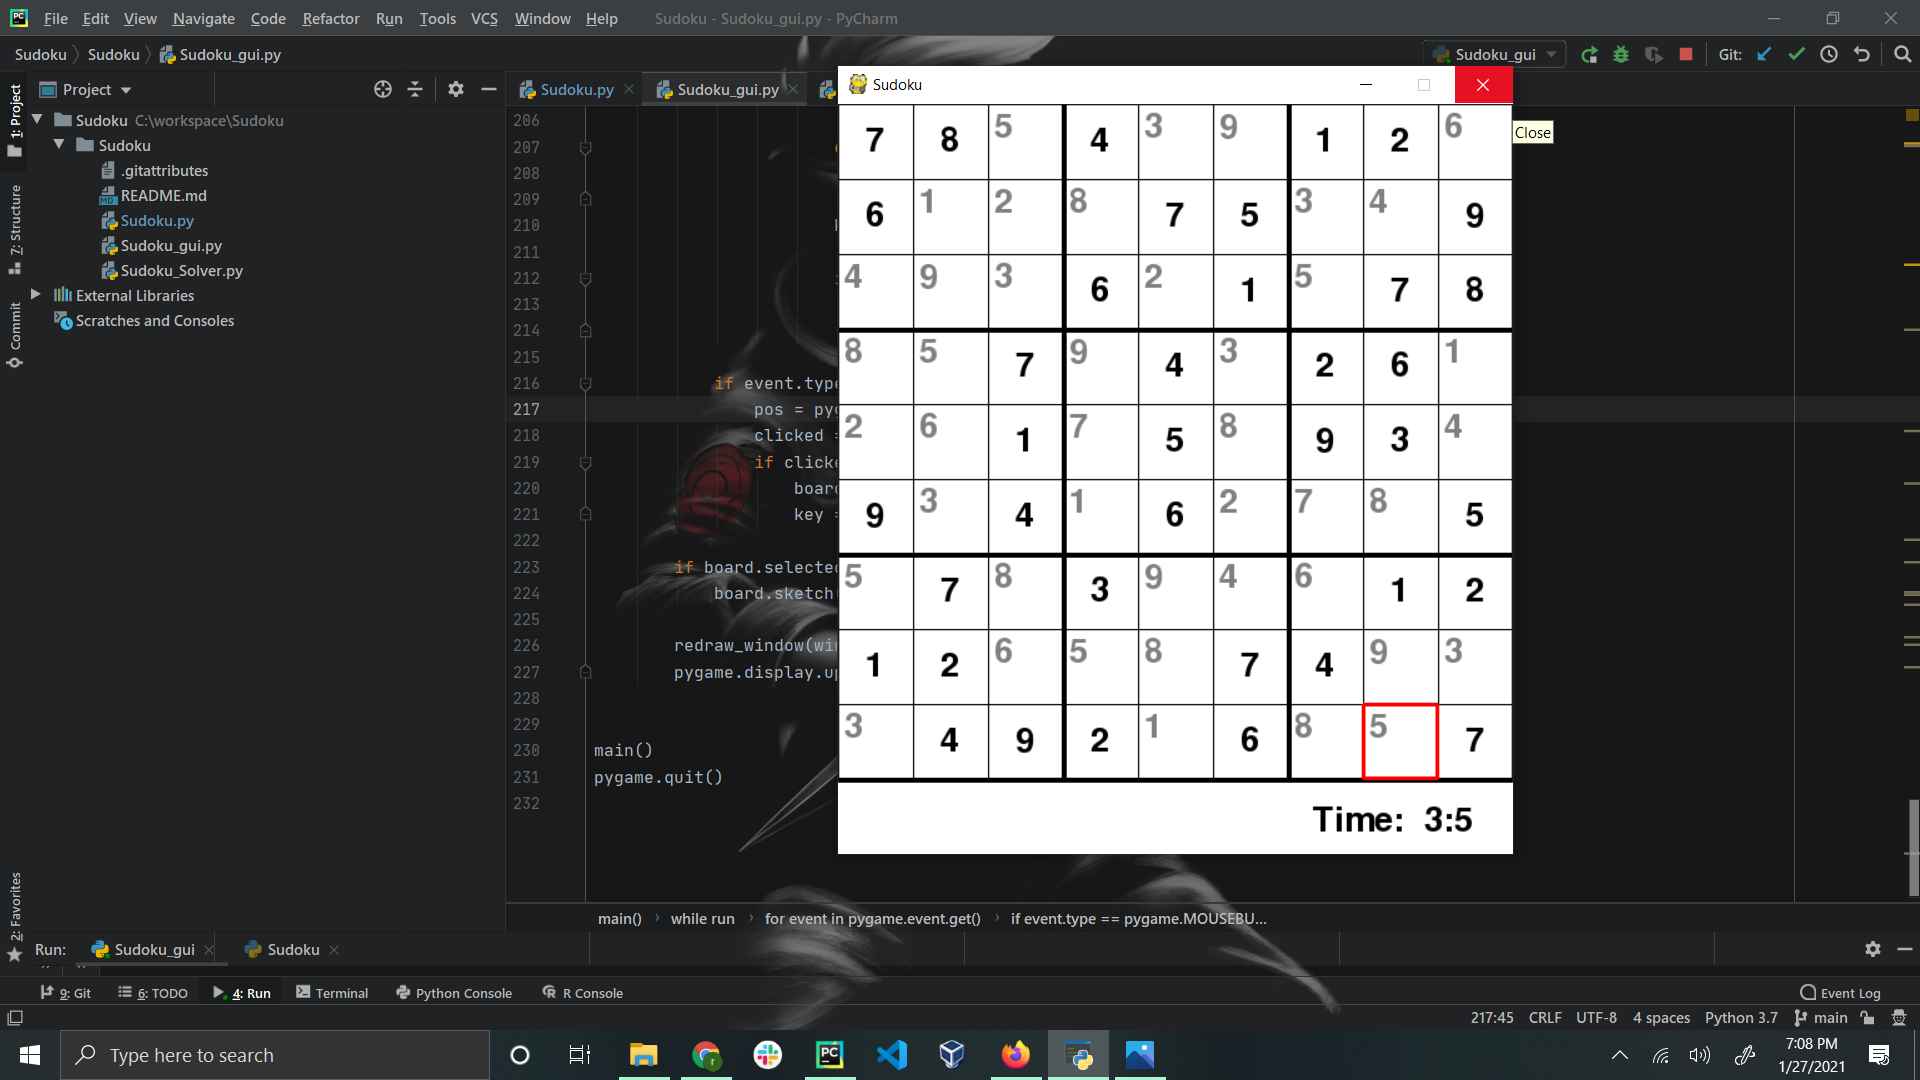Screen dimensions: 1920x1080
Task: Collapse all icon in Project panel
Action: (415, 90)
